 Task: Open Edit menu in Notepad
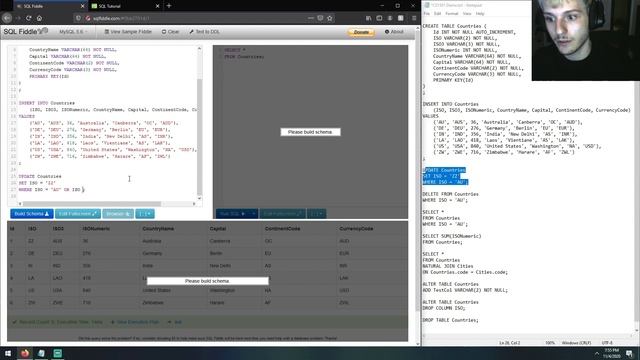pyautogui.click(x=438, y=13)
